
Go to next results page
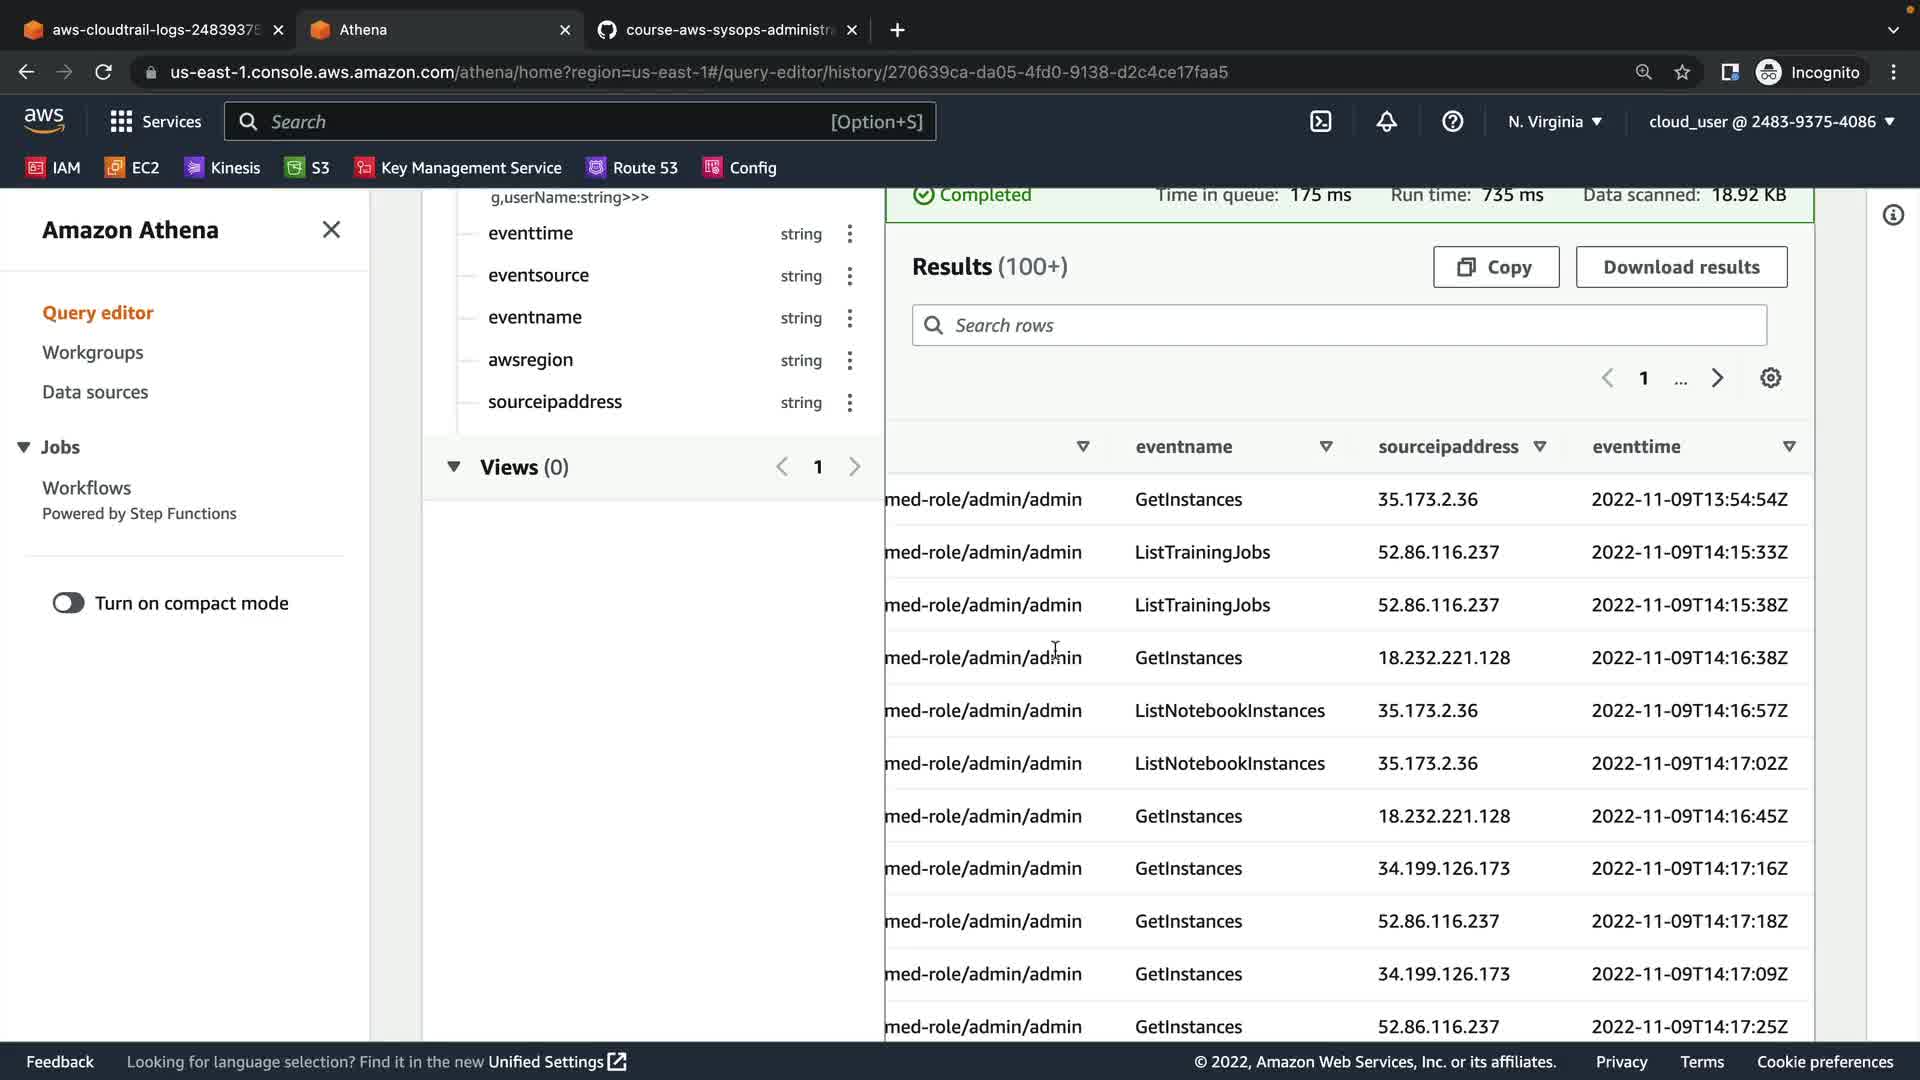[1717, 378]
